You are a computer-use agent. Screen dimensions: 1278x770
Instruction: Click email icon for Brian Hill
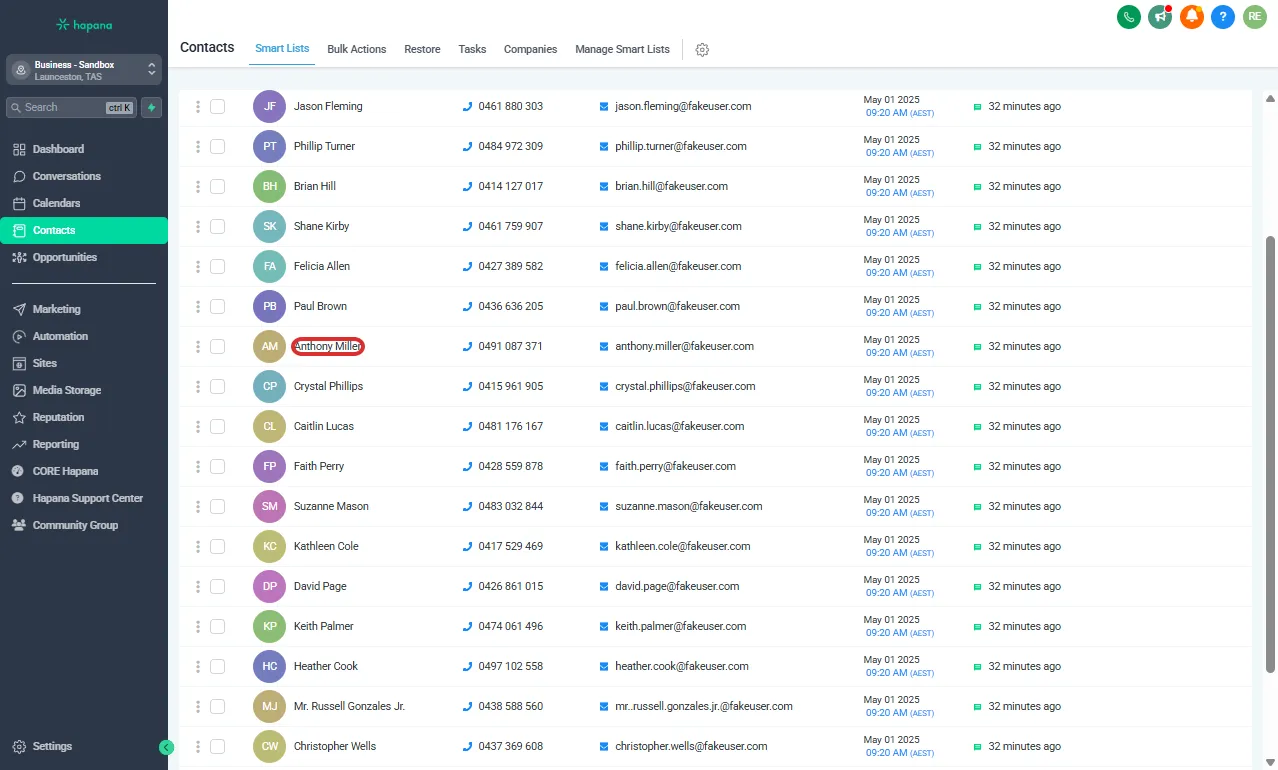pos(604,186)
